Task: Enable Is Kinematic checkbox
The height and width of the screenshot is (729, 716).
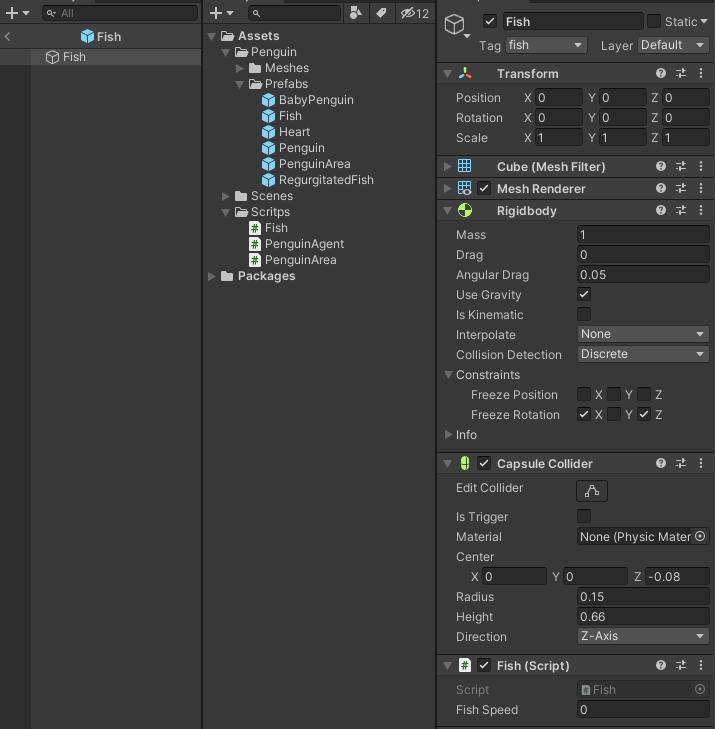Action: pyautogui.click(x=584, y=314)
